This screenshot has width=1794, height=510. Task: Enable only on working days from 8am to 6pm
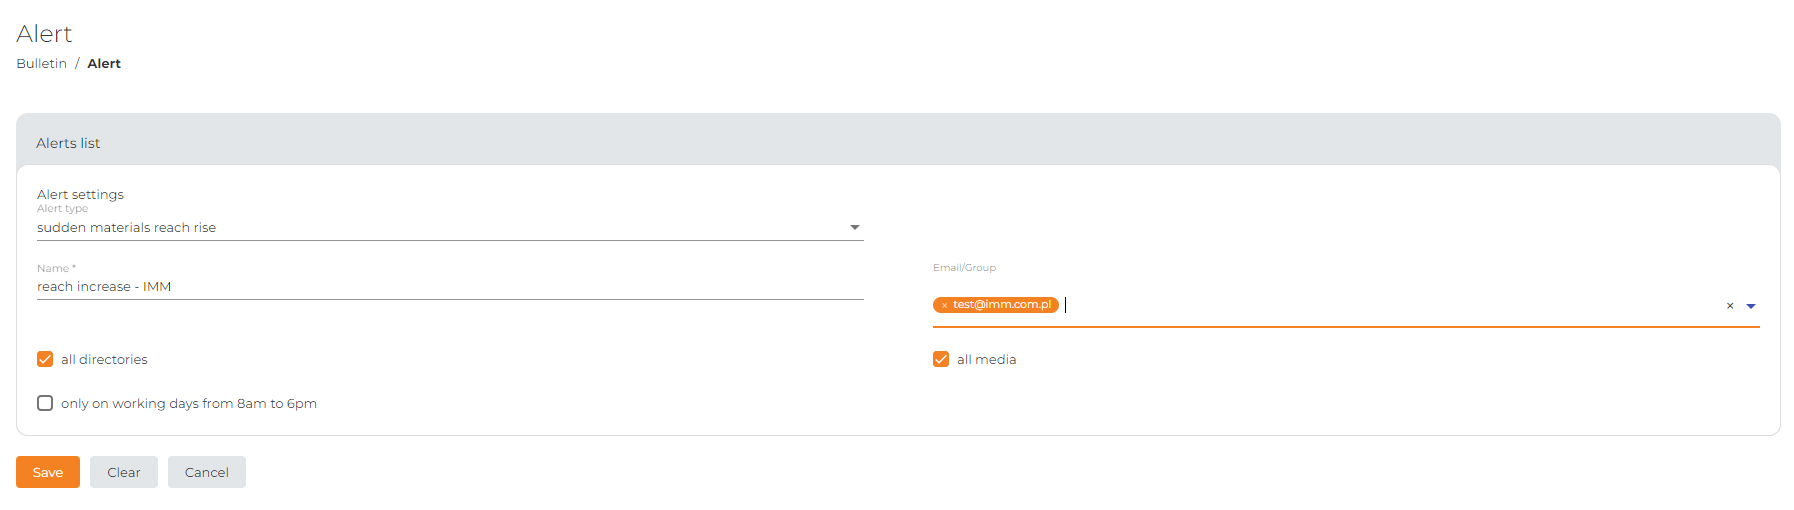click(45, 403)
